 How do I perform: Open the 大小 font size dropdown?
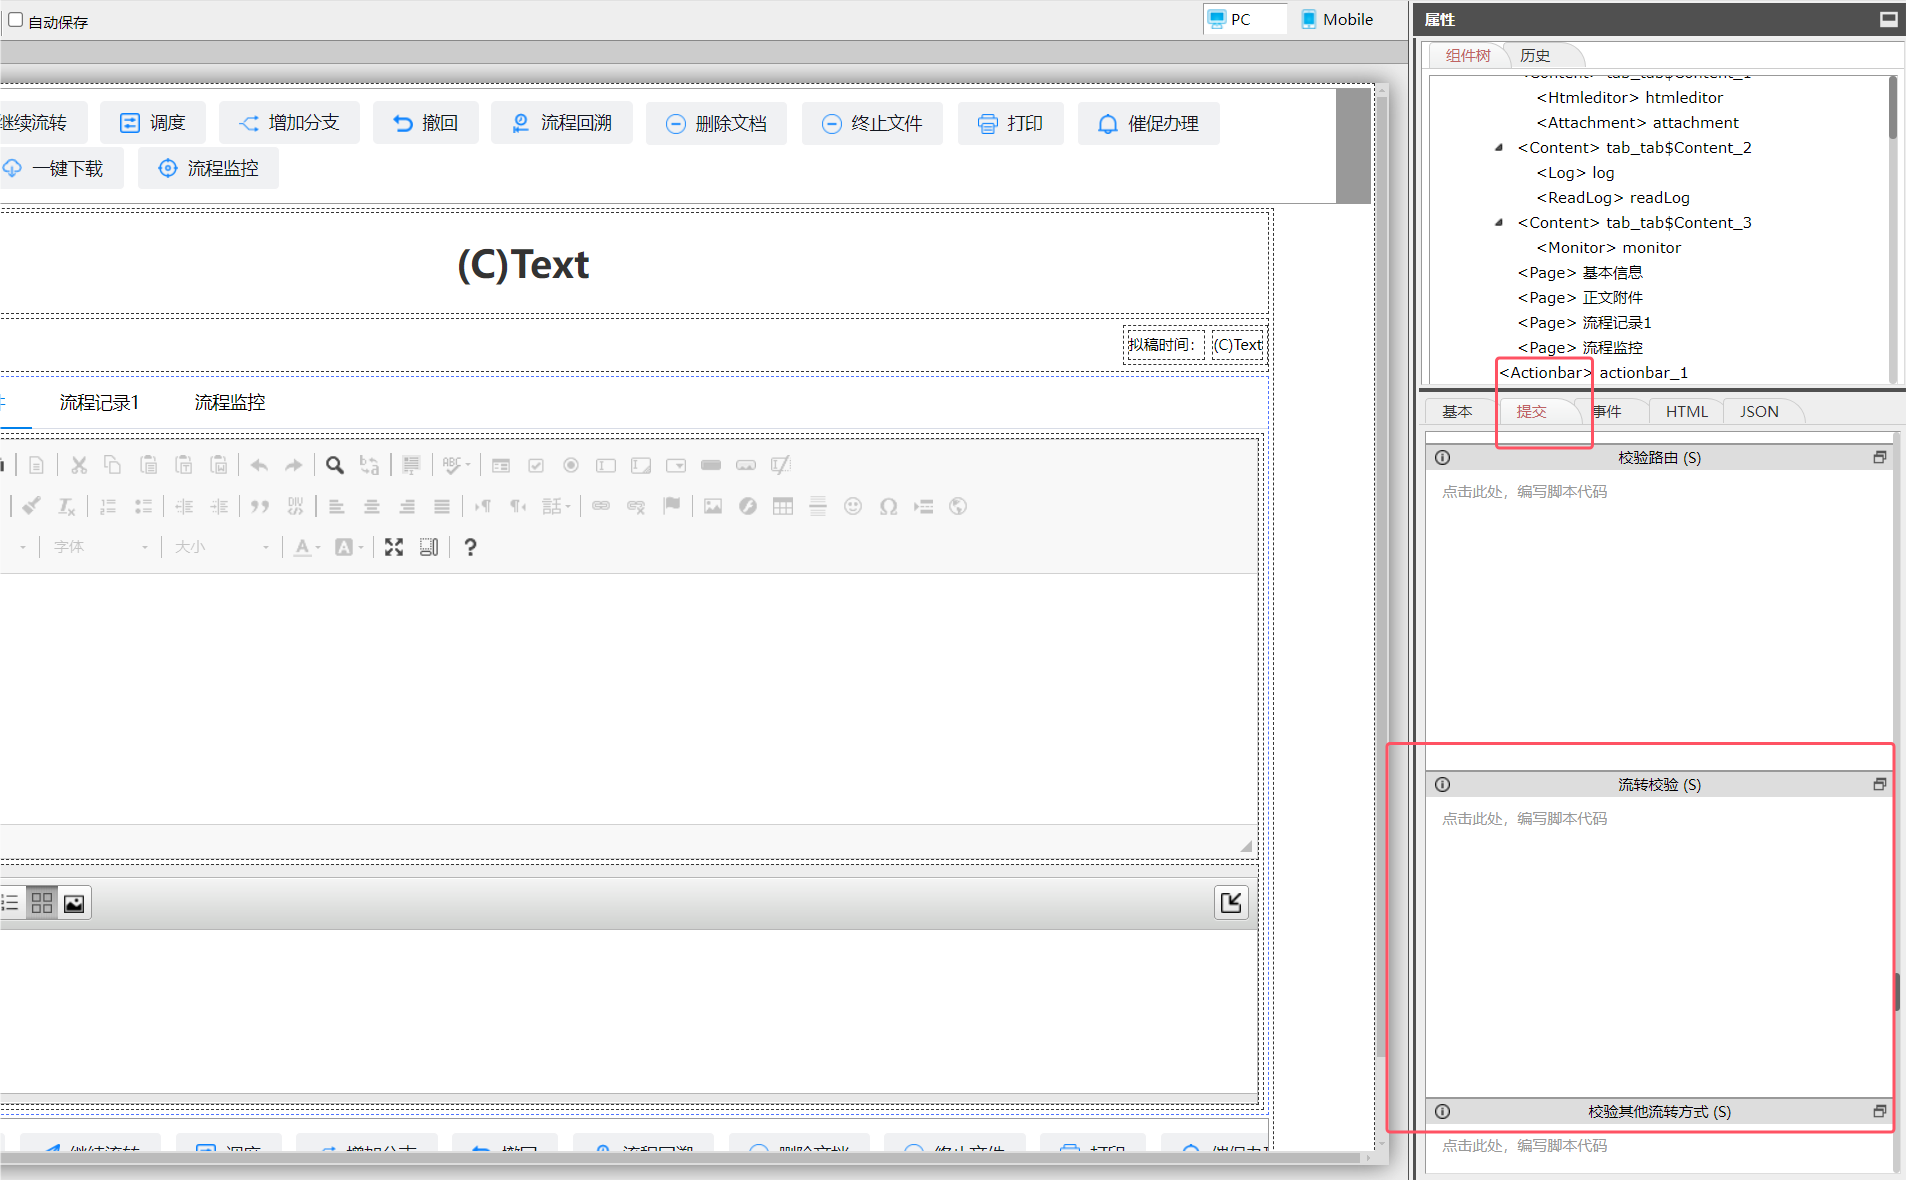pos(221,547)
